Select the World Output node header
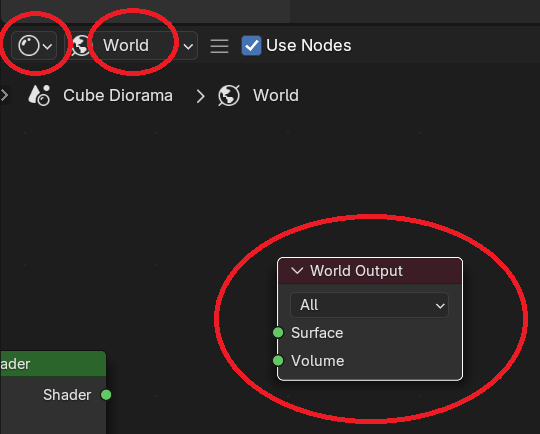 tap(370, 271)
